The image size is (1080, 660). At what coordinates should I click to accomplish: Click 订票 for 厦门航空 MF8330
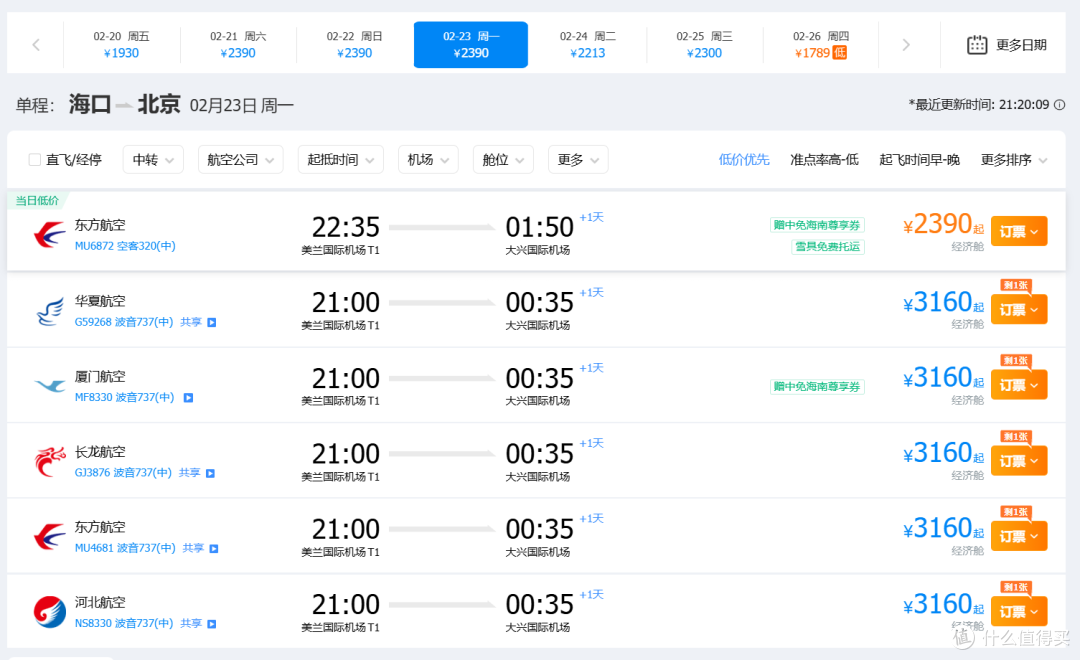pos(1019,385)
